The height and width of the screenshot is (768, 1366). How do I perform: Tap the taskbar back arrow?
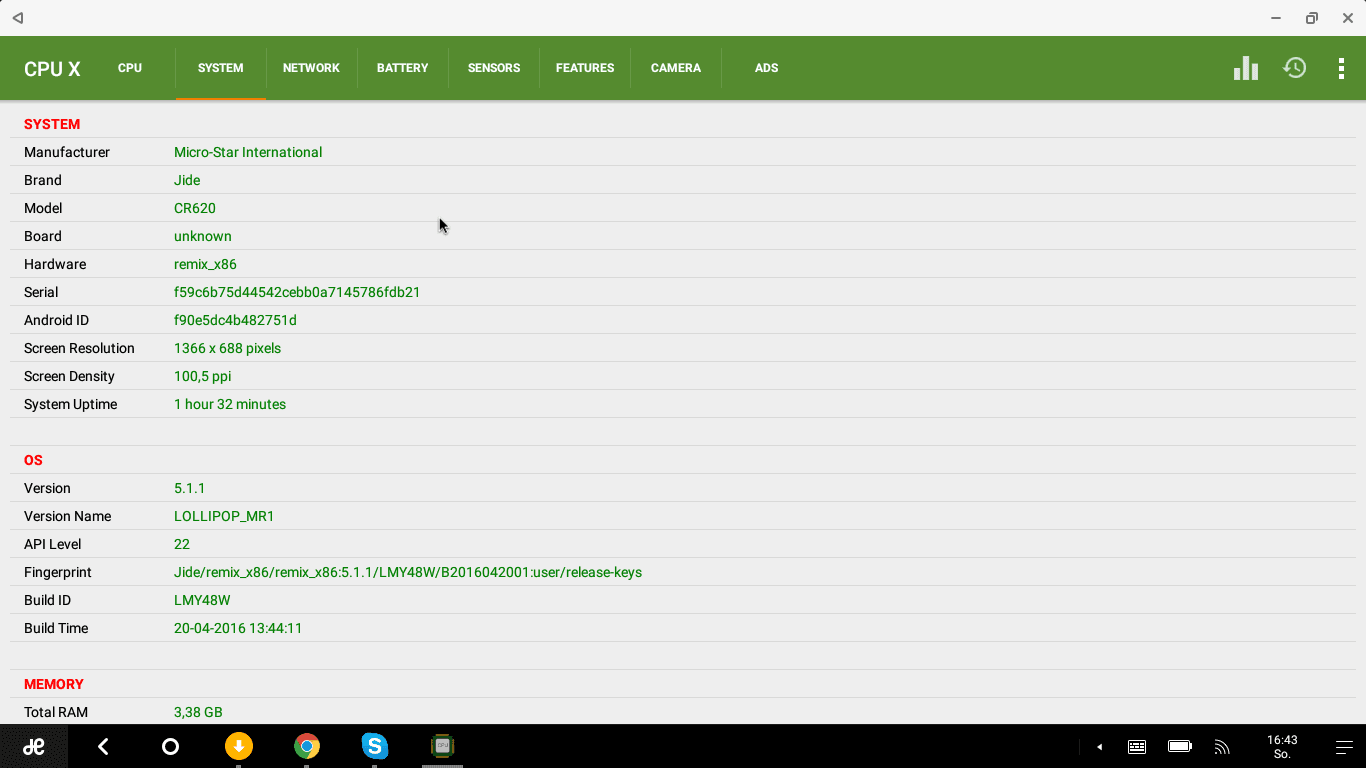click(x=102, y=746)
